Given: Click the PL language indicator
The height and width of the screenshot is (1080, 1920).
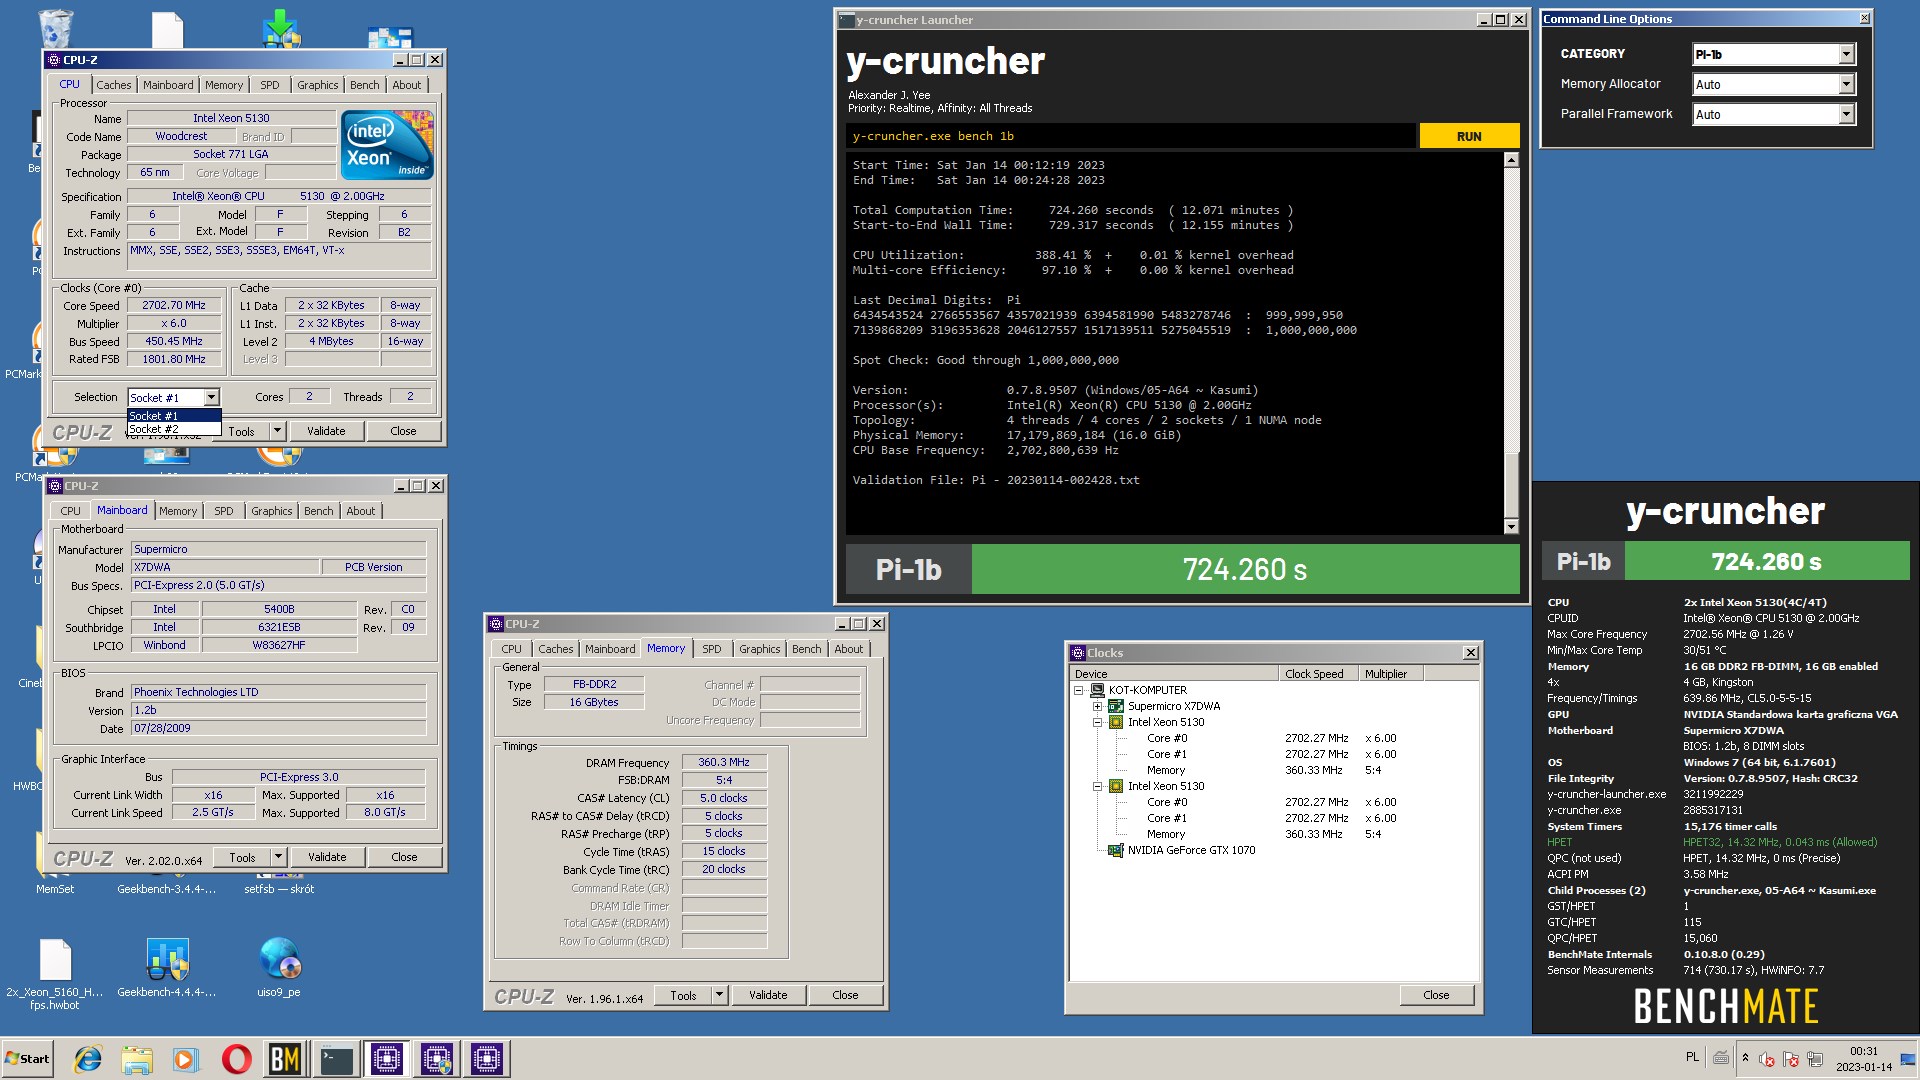Looking at the screenshot, I should click(1692, 1057).
